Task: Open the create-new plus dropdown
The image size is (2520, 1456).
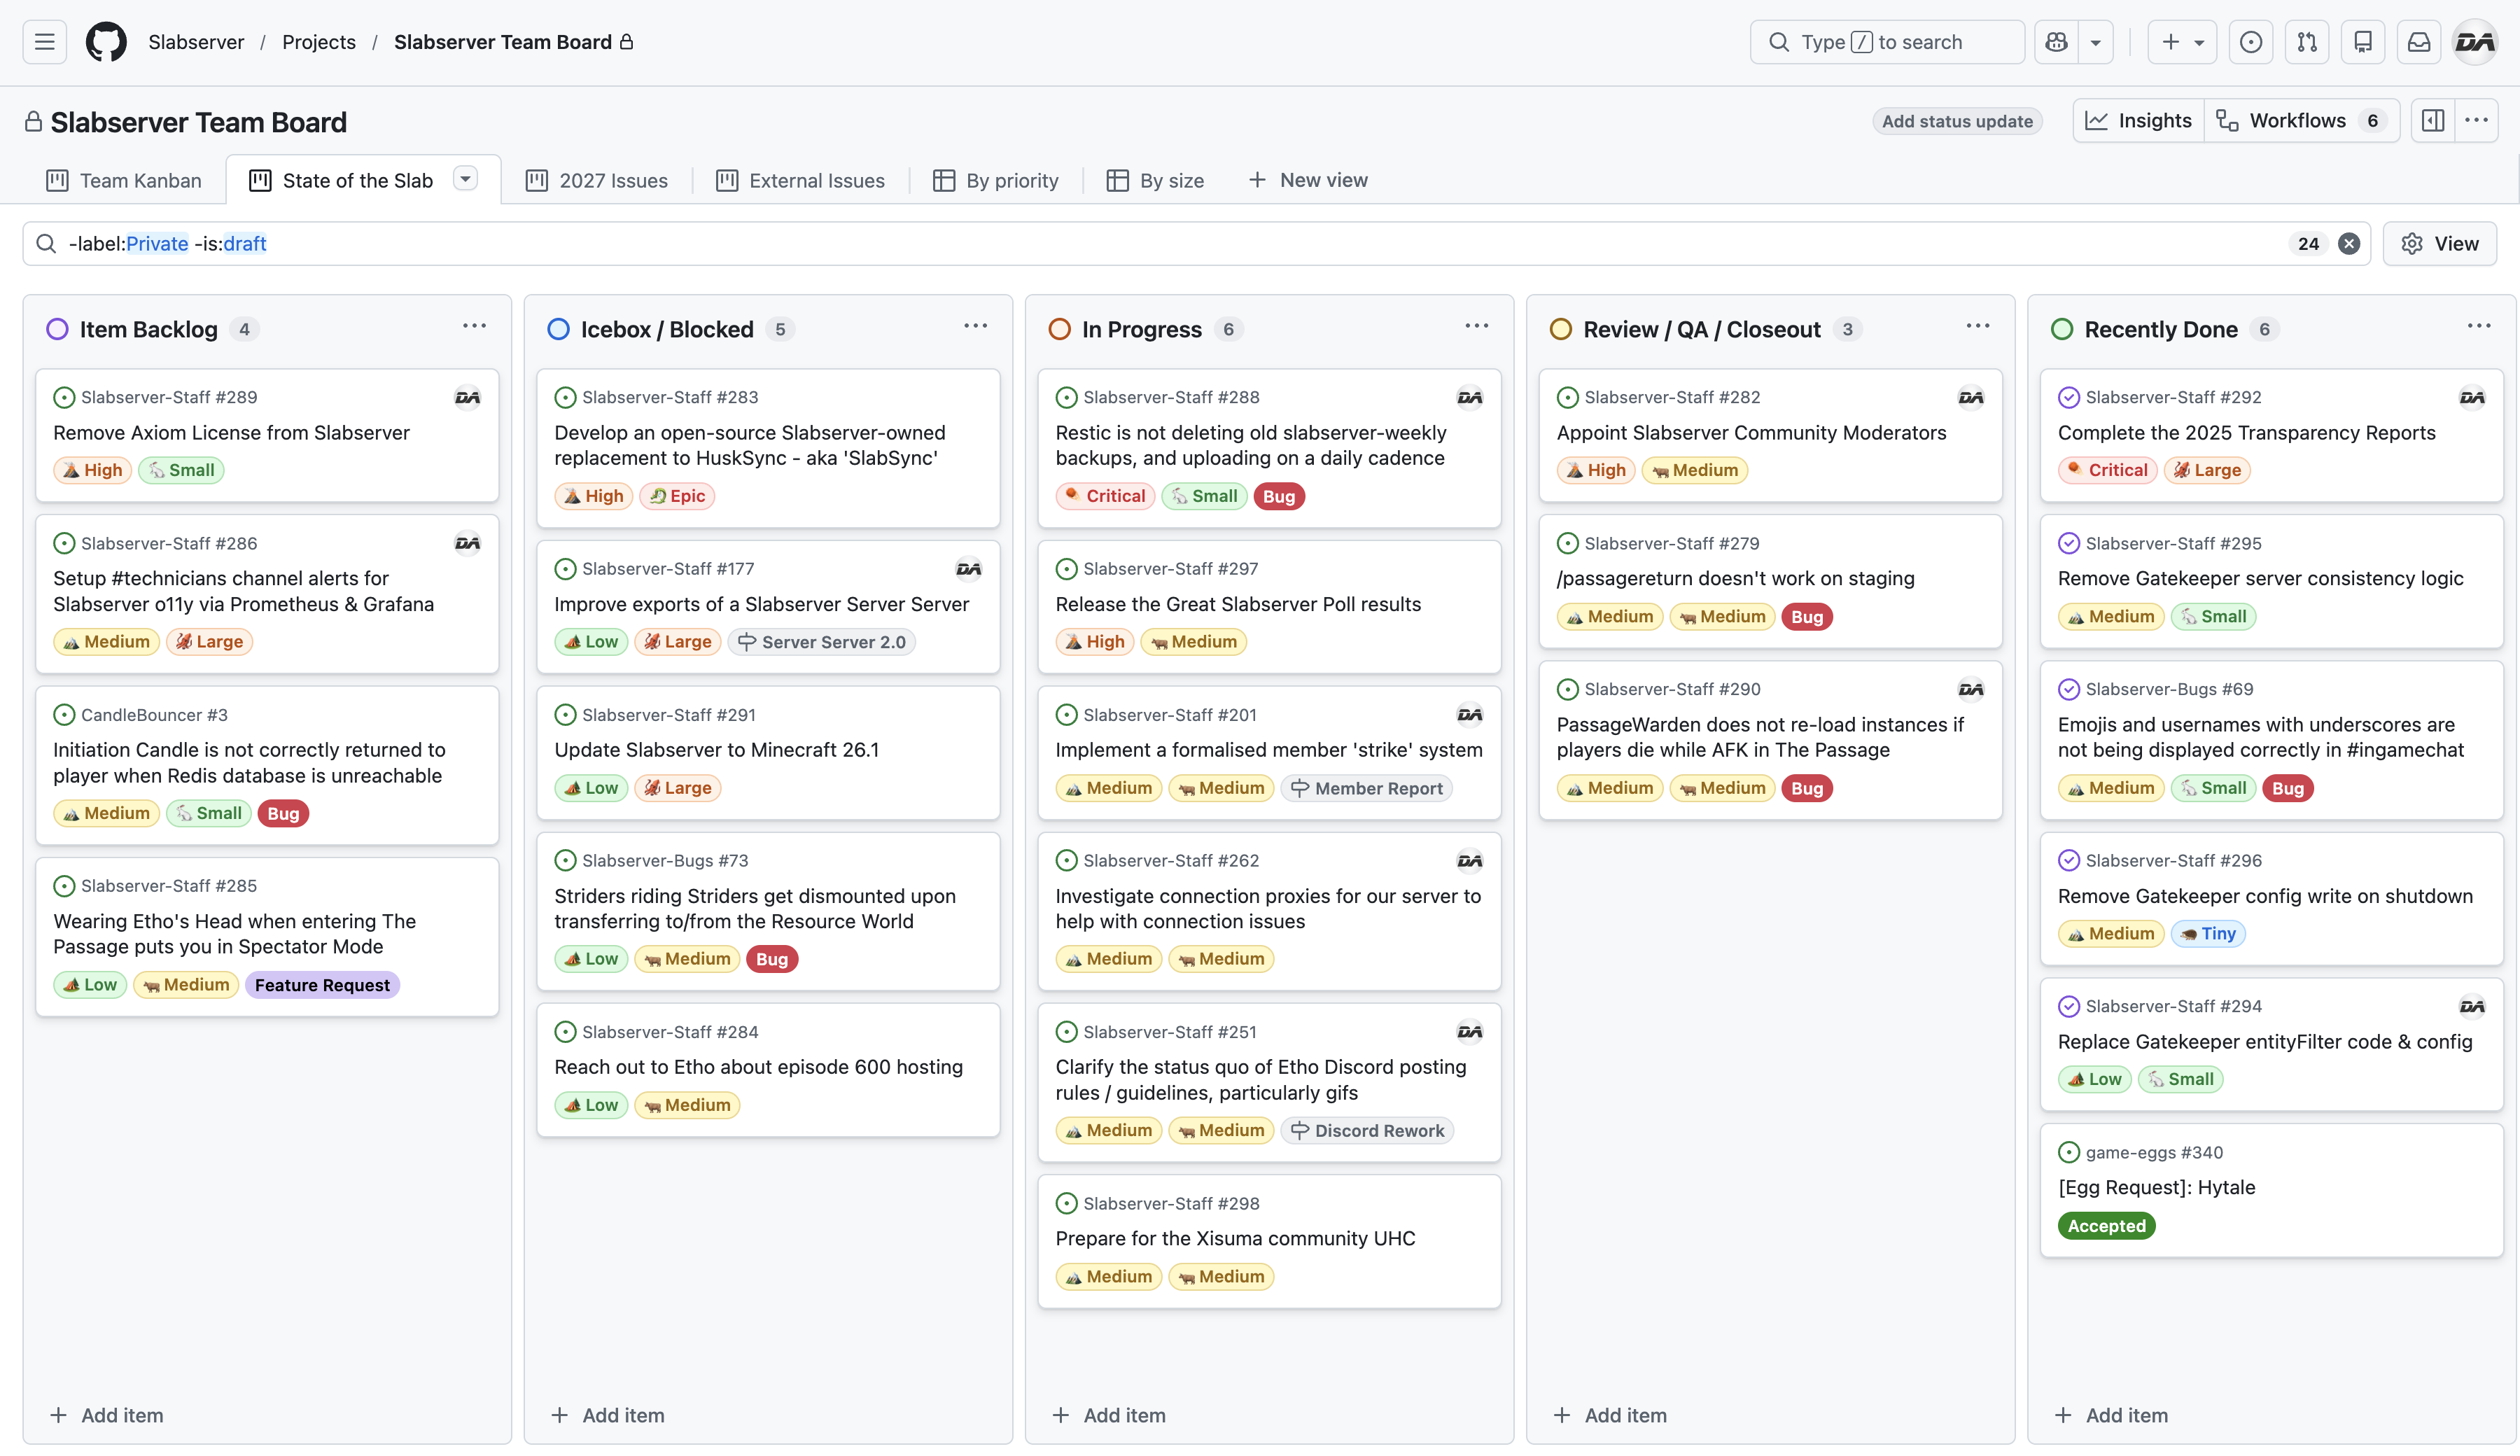Action: [x=2182, y=42]
